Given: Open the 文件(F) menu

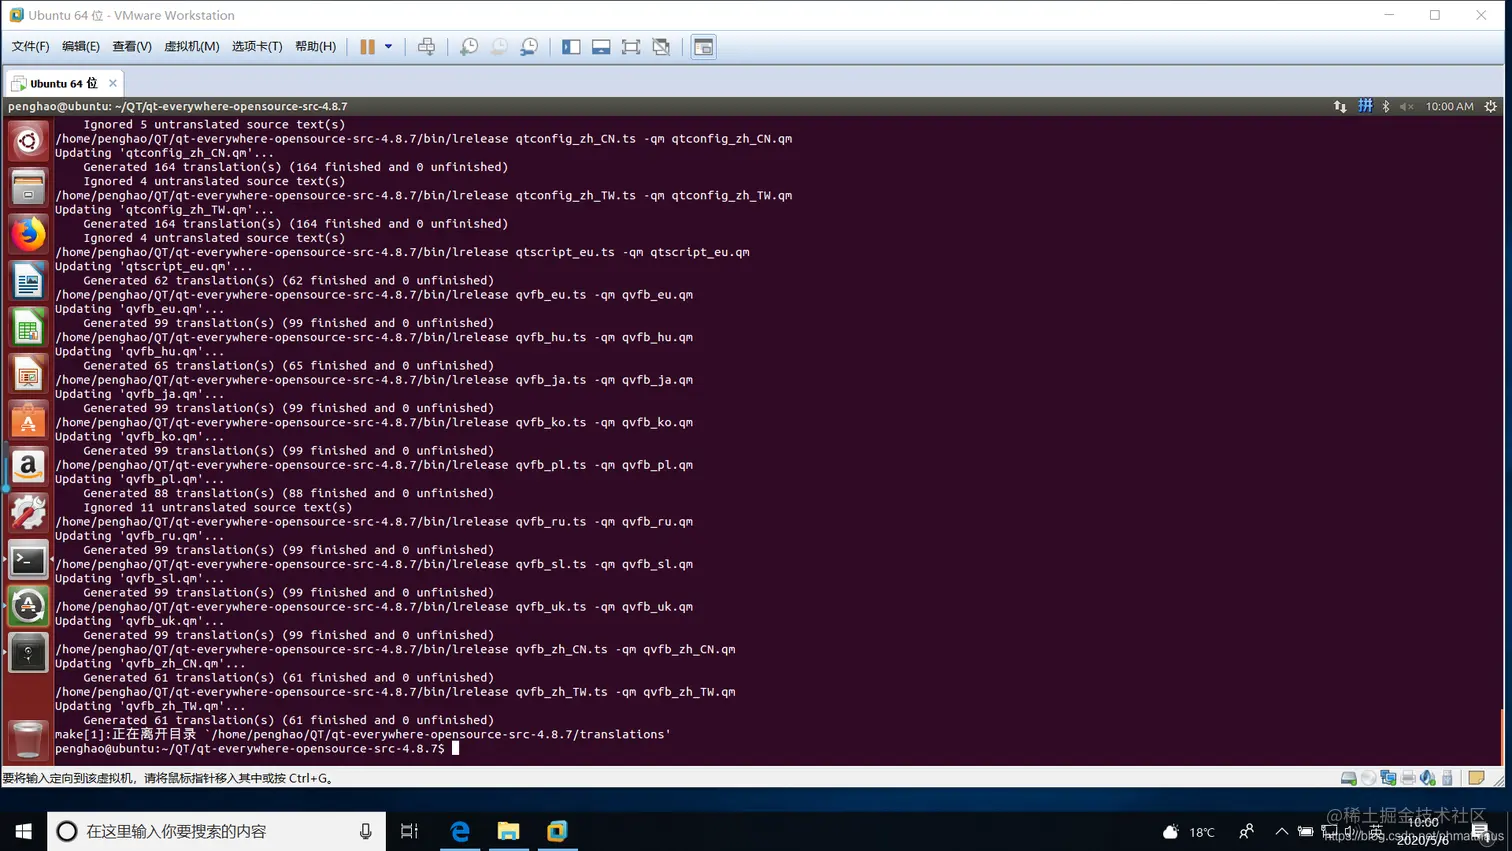Looking at the screenshot, I should [30, 46].
